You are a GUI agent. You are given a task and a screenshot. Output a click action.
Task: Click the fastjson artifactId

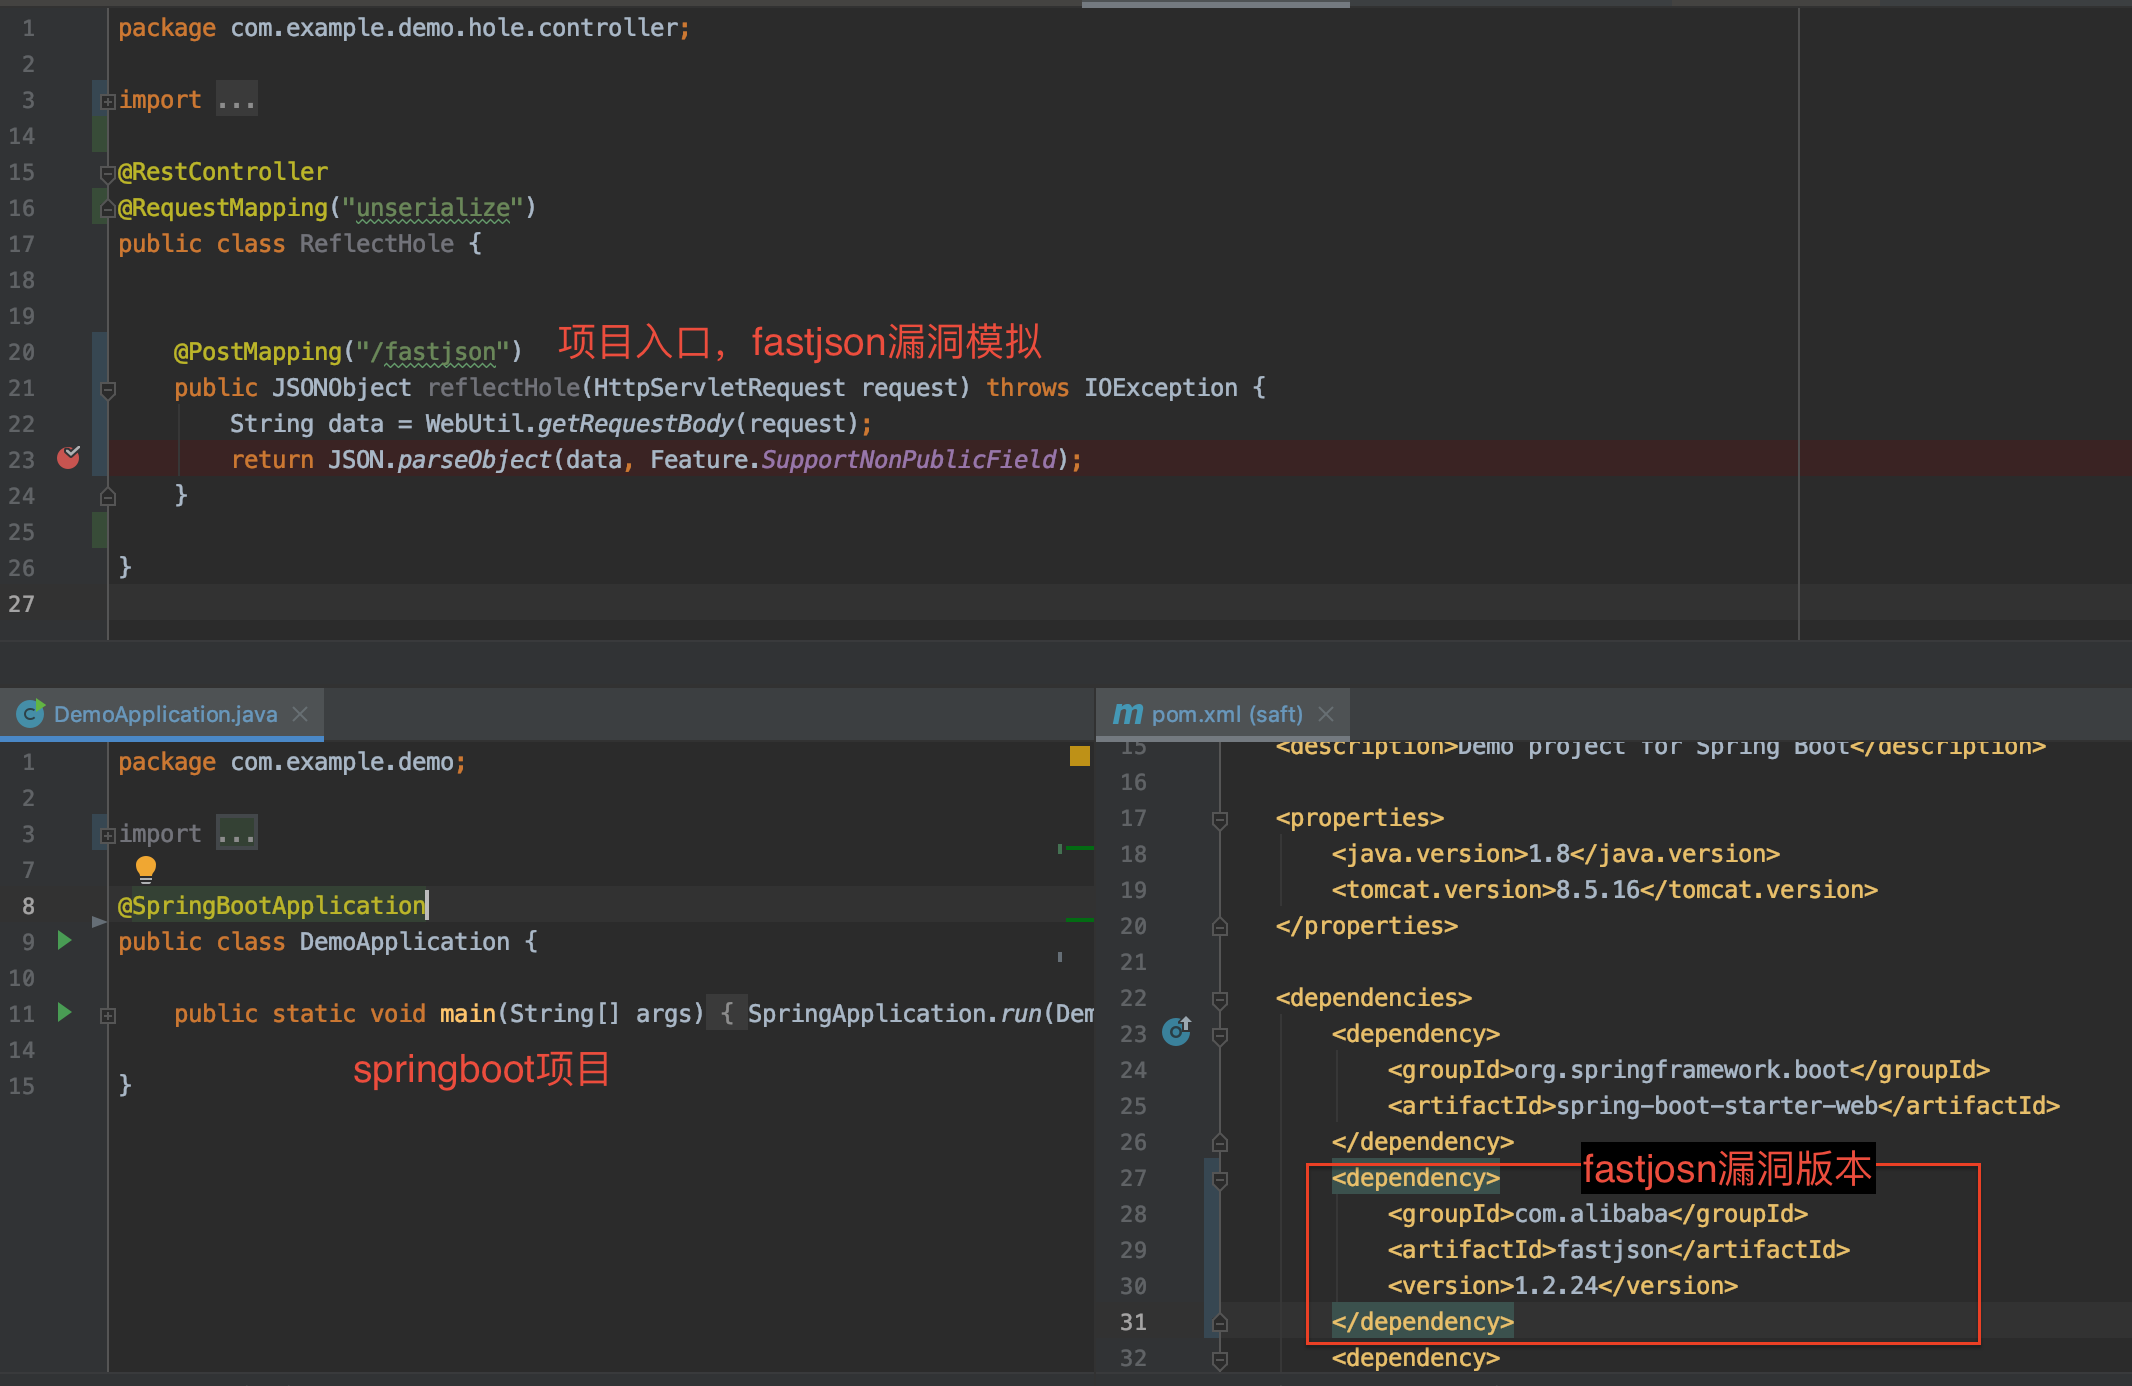(x=1612, y=1249)
